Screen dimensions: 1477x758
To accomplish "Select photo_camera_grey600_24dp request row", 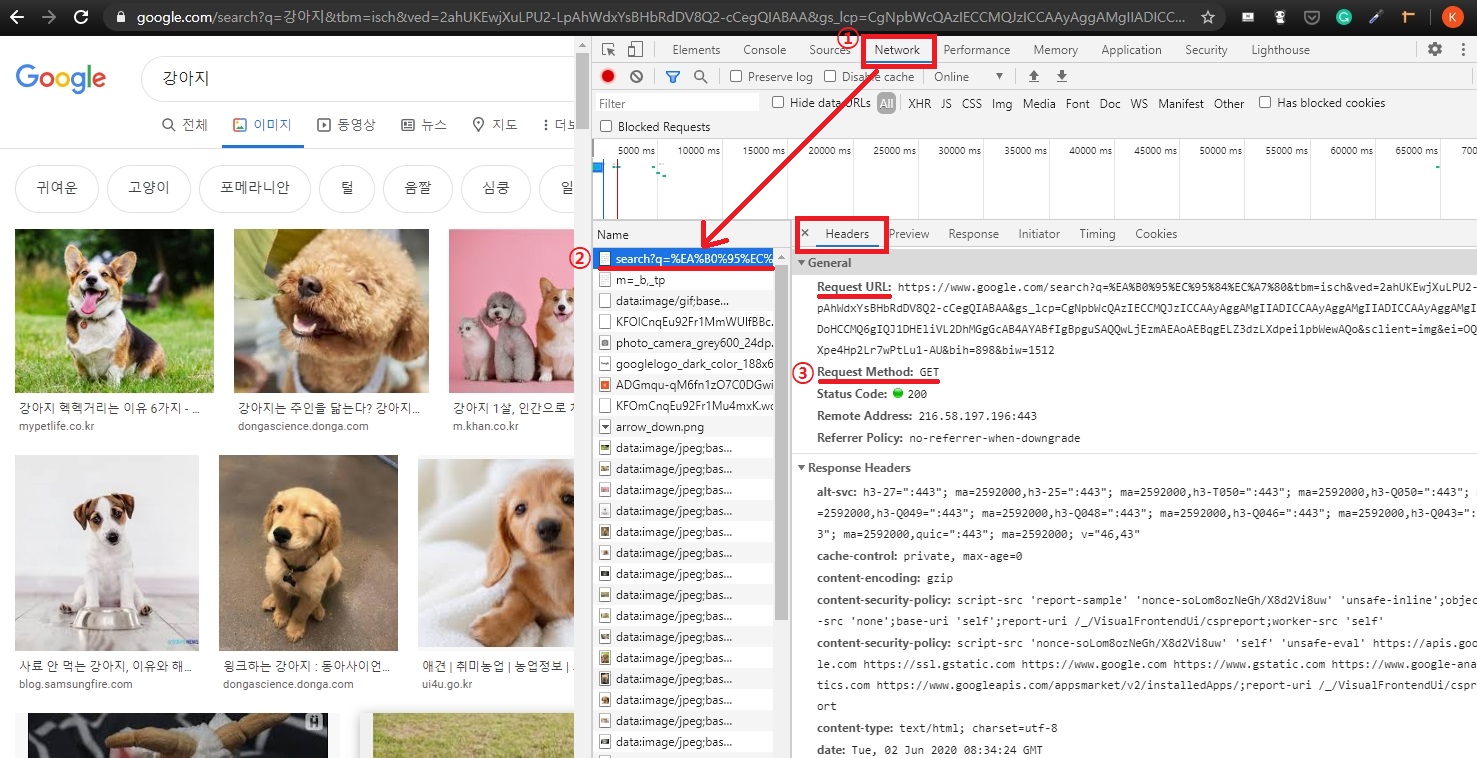I will click(x=685, y=343).
